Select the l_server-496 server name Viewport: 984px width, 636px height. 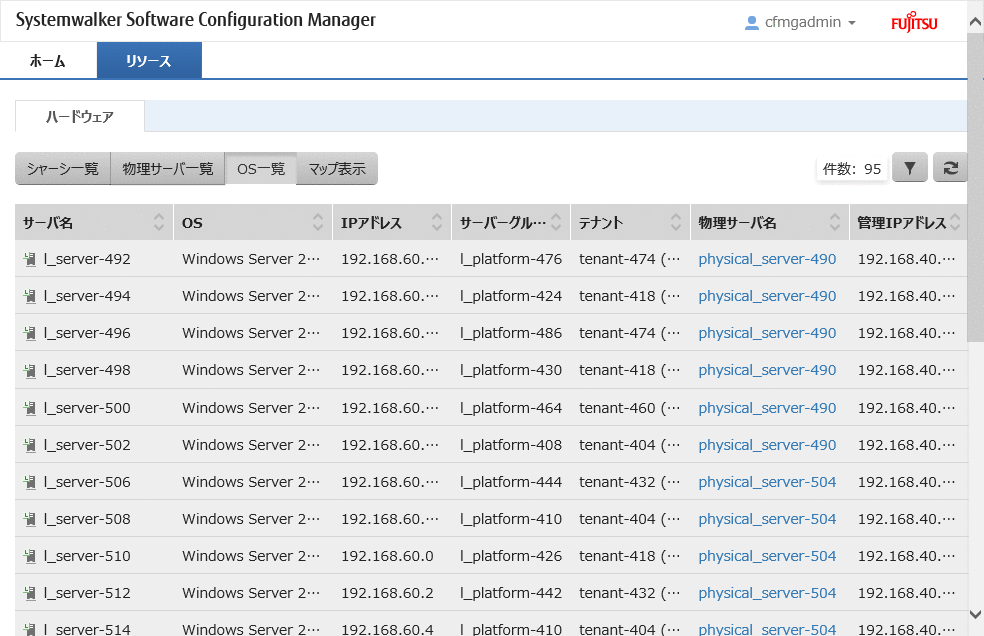coord(87,333)
